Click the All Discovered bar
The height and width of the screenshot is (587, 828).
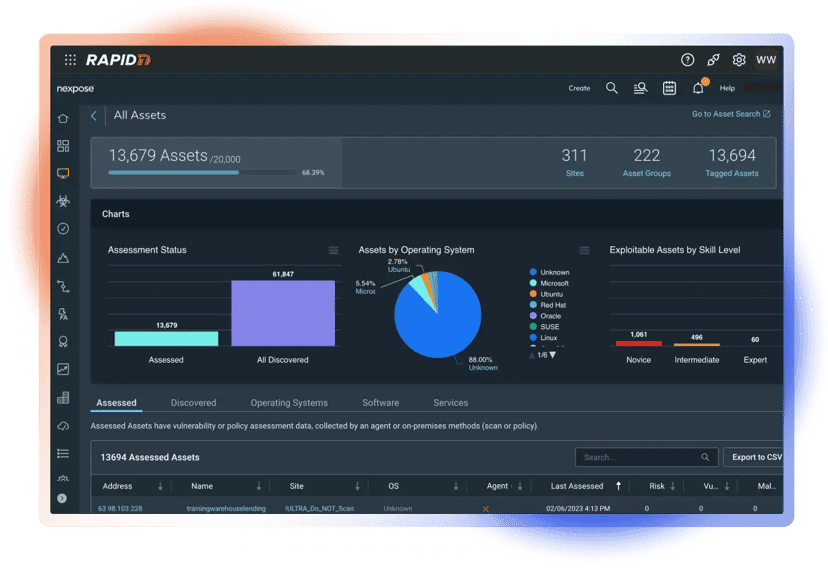[283, 313]
